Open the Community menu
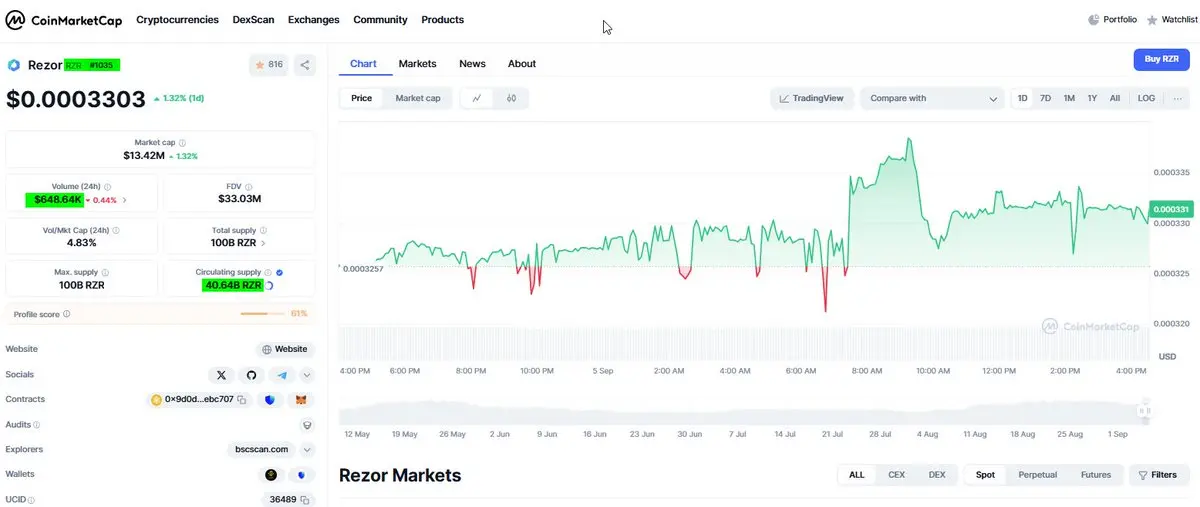The height and width of the screenshot is (507, 1200). click(380, 20)
